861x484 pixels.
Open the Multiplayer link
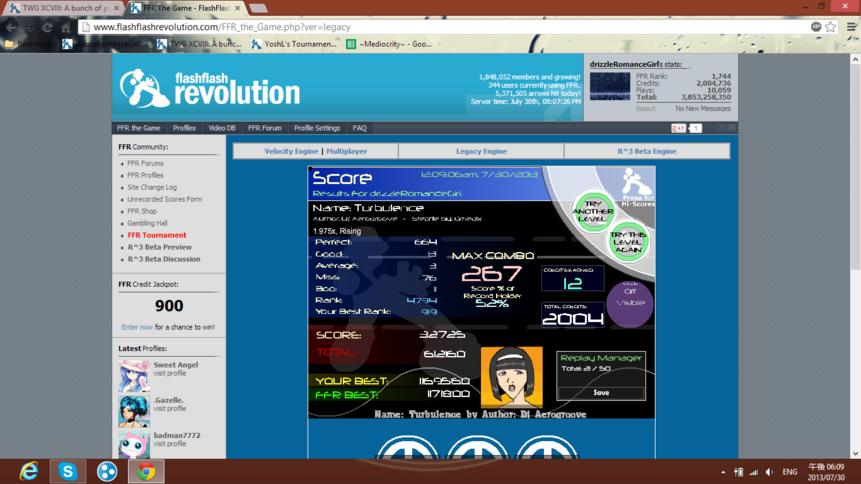[x=346, y=151]
